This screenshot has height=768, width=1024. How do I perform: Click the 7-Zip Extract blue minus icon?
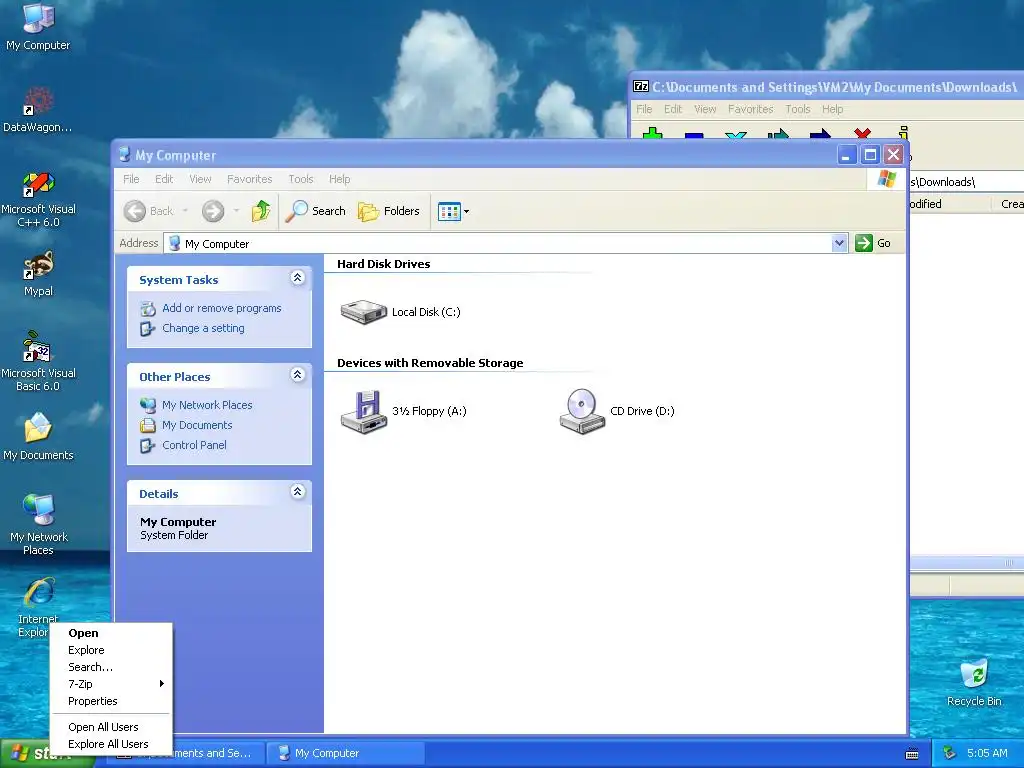click(x=694, y=135)
